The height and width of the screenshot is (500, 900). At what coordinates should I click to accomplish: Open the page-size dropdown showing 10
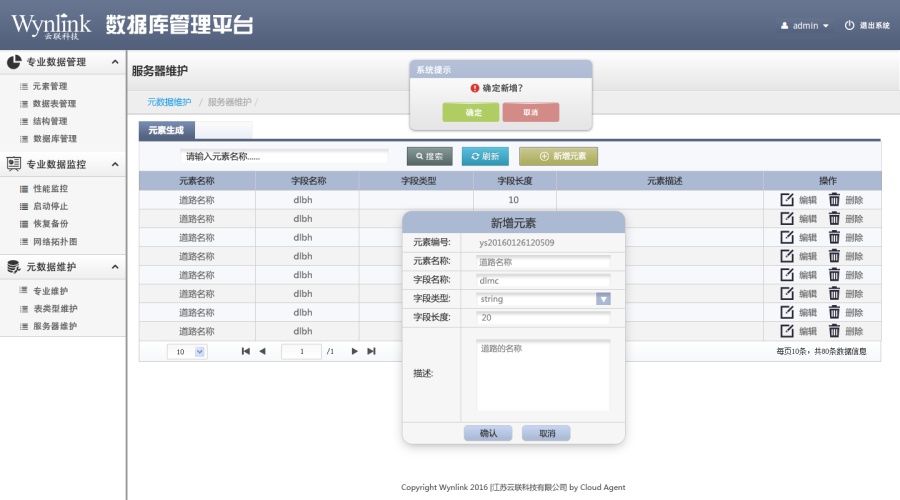pos(187,351)
